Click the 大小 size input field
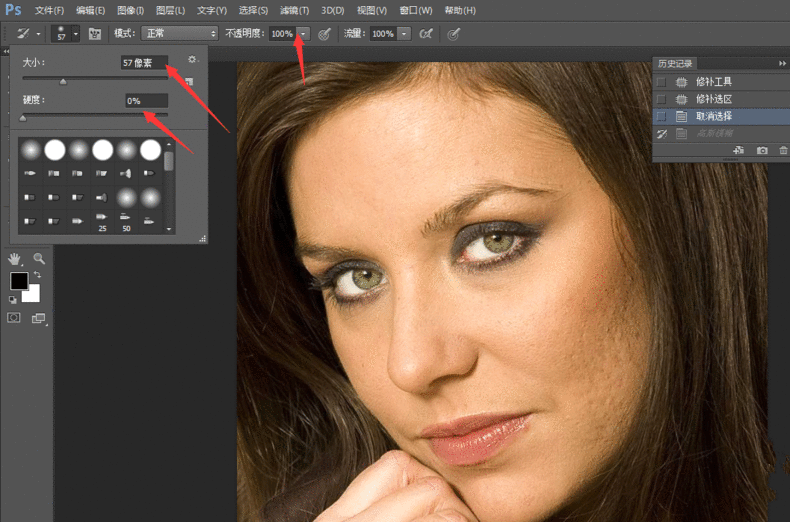Screen dimensions: 790x522 tap(144, 62)
